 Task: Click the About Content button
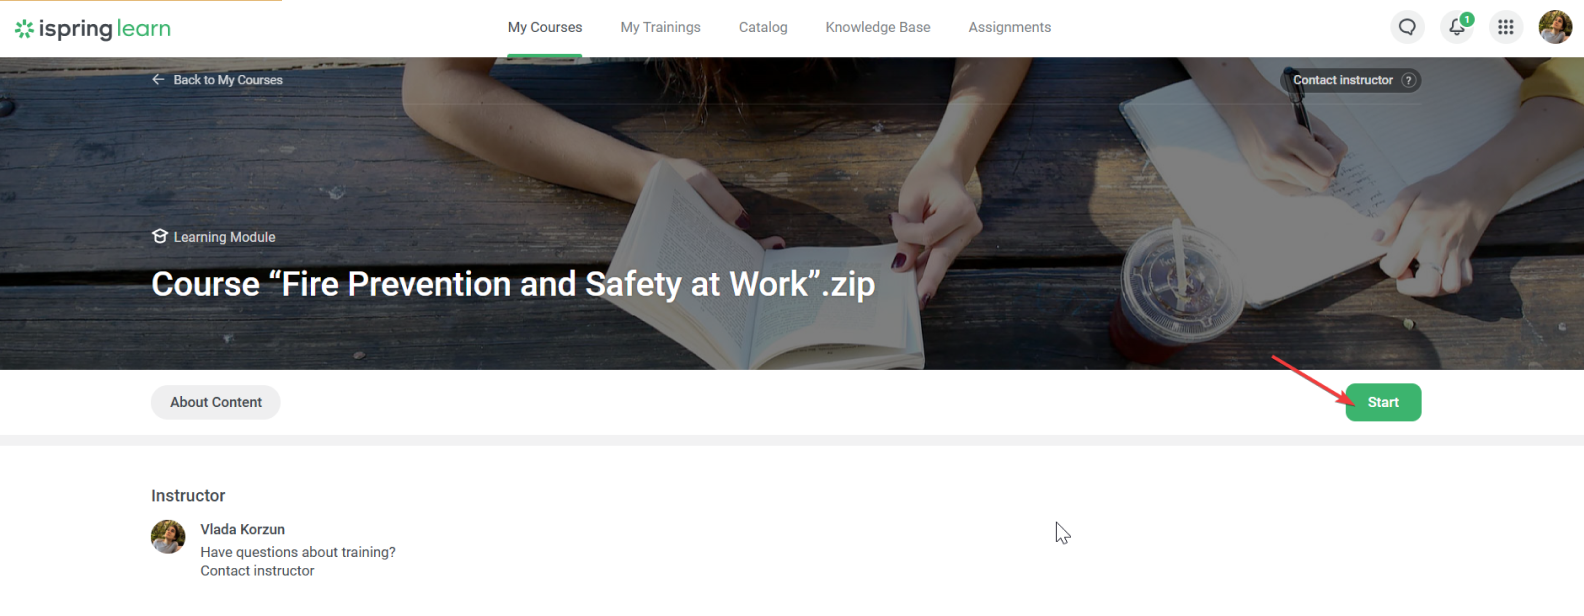(x=216, y=402)
